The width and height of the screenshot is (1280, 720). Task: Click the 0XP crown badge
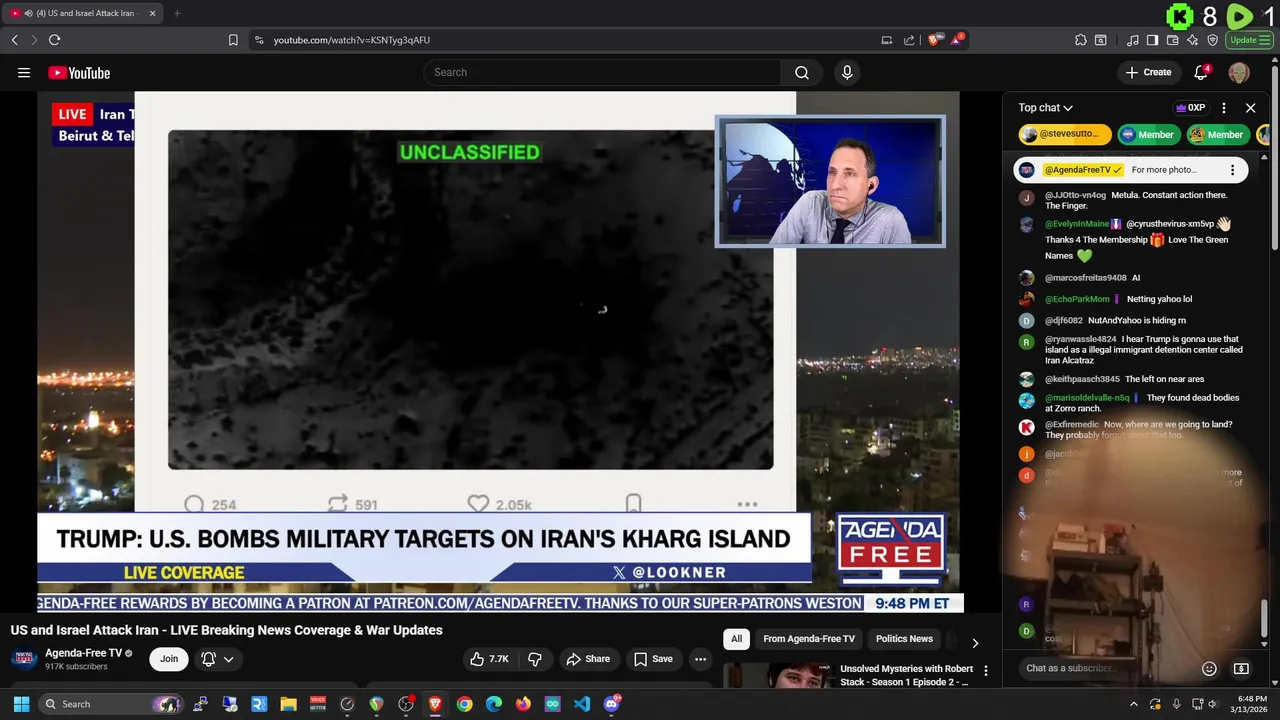1191,108
